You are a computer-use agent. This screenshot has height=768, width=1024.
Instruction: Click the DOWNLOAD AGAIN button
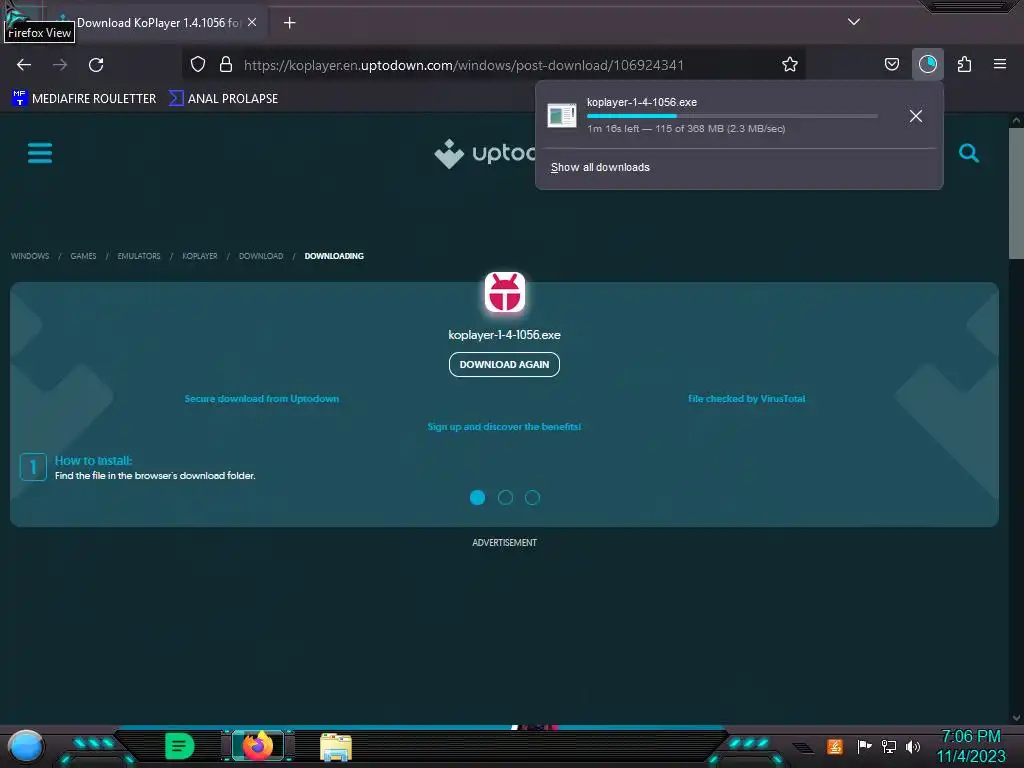[x=504, y=364]
